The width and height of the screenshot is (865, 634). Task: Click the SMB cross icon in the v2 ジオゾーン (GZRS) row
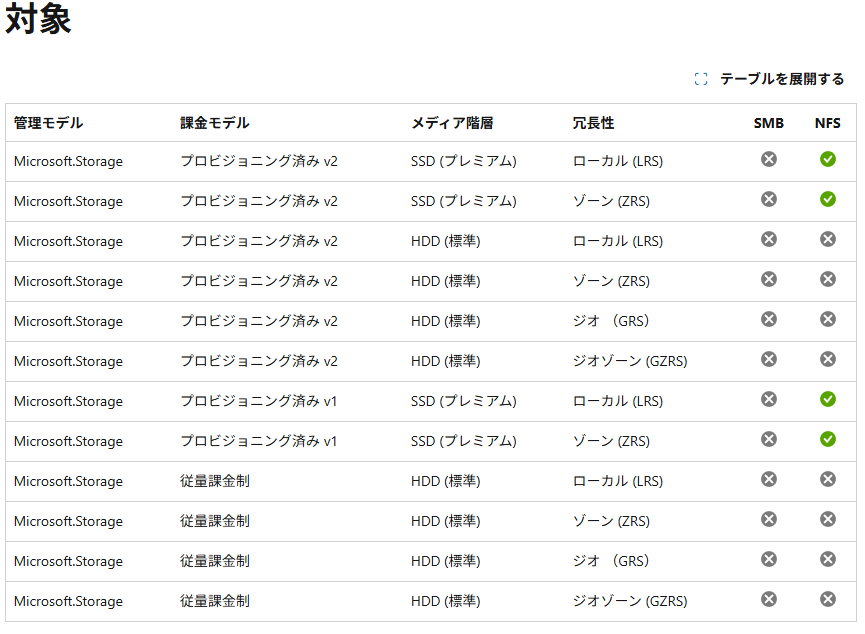tap(768, 359)
